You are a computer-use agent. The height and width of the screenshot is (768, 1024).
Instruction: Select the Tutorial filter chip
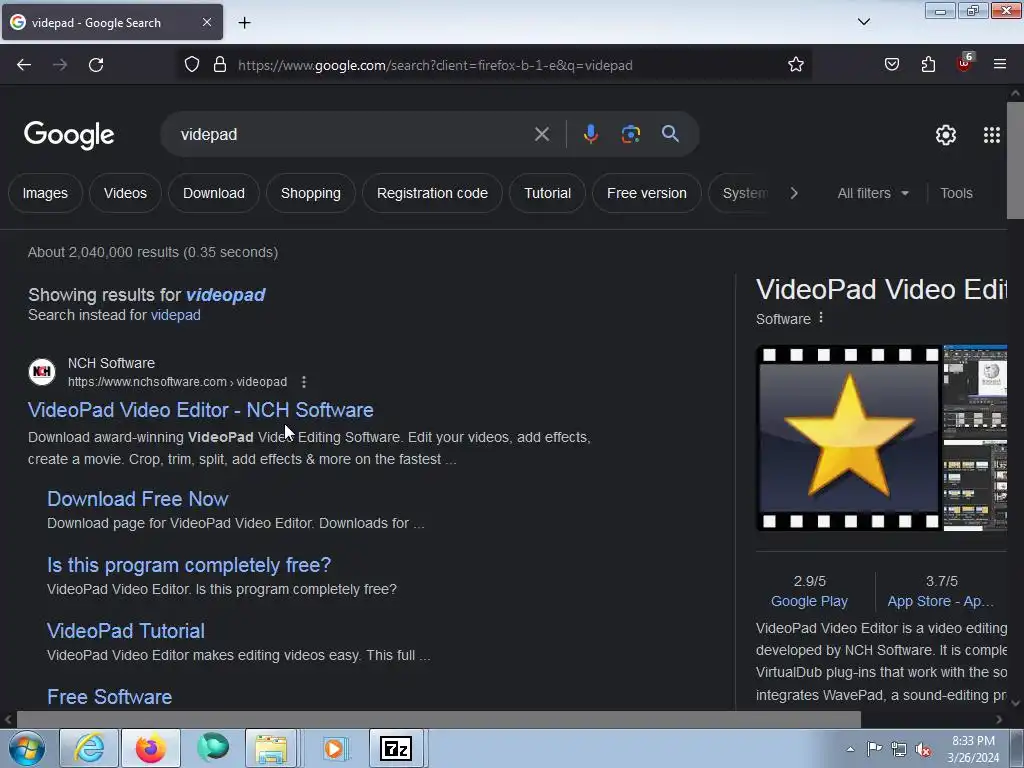coord(547,193)
